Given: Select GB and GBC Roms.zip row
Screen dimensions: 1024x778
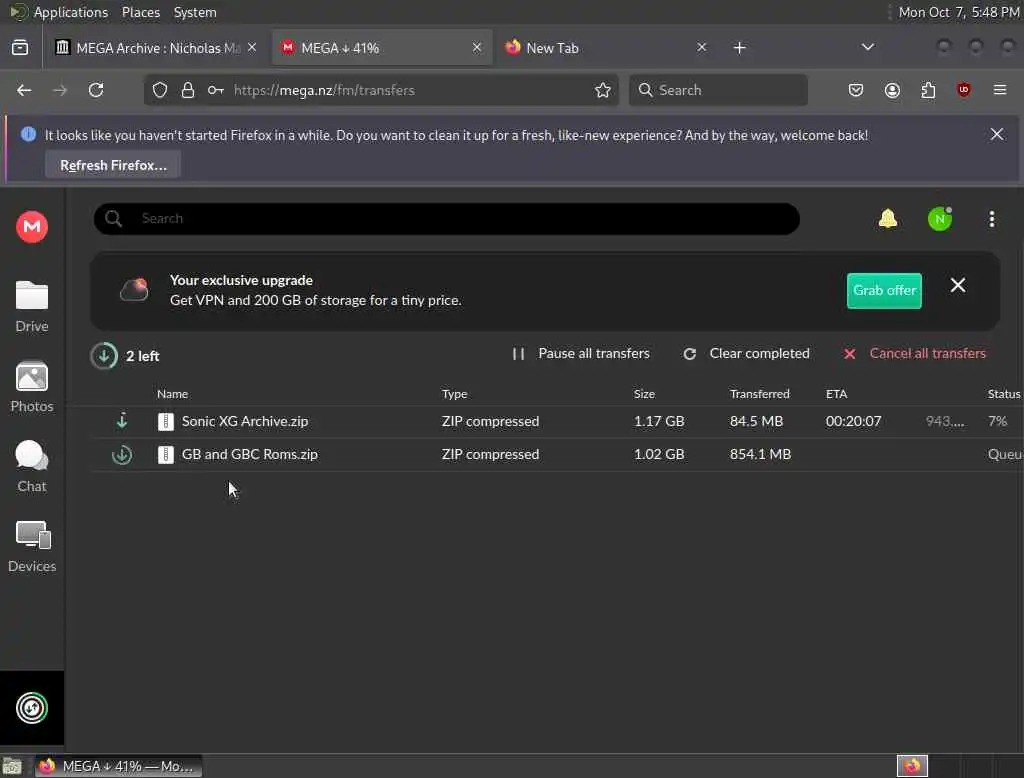Looking at the screenshot, I should 555,454.
